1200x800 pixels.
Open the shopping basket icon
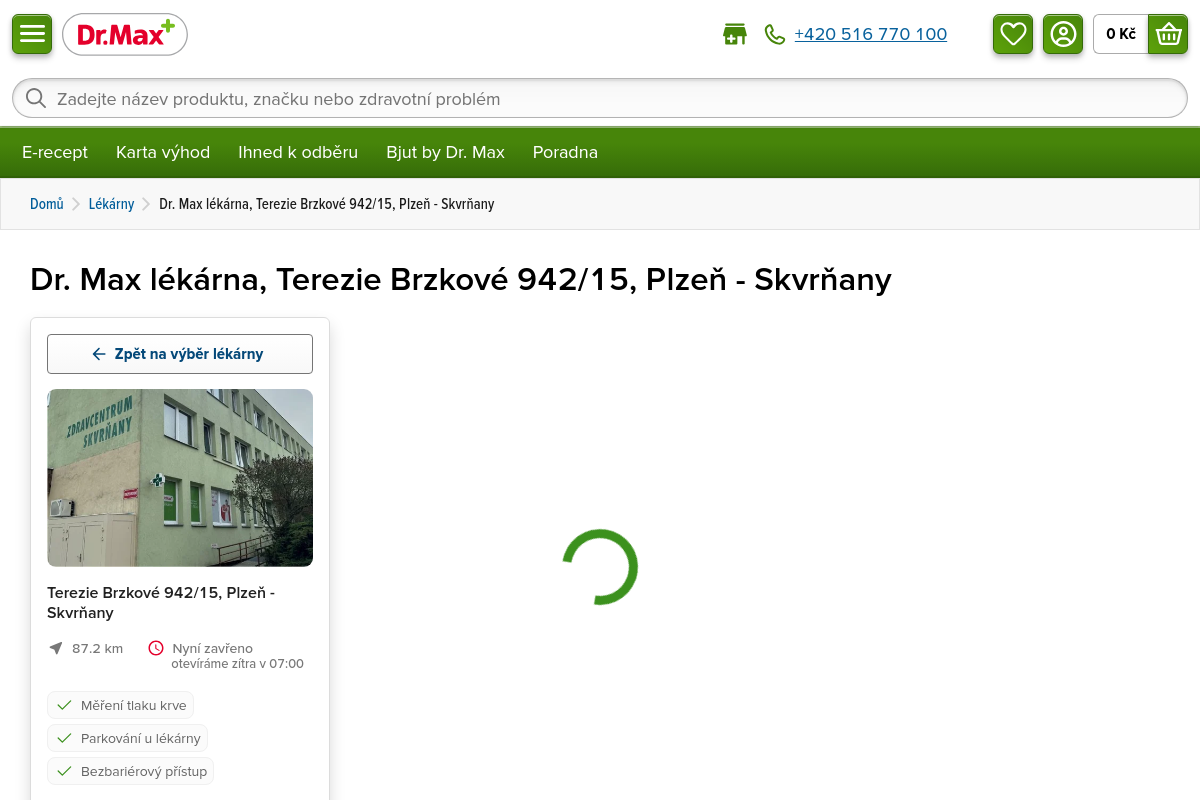pos(1168,34)
